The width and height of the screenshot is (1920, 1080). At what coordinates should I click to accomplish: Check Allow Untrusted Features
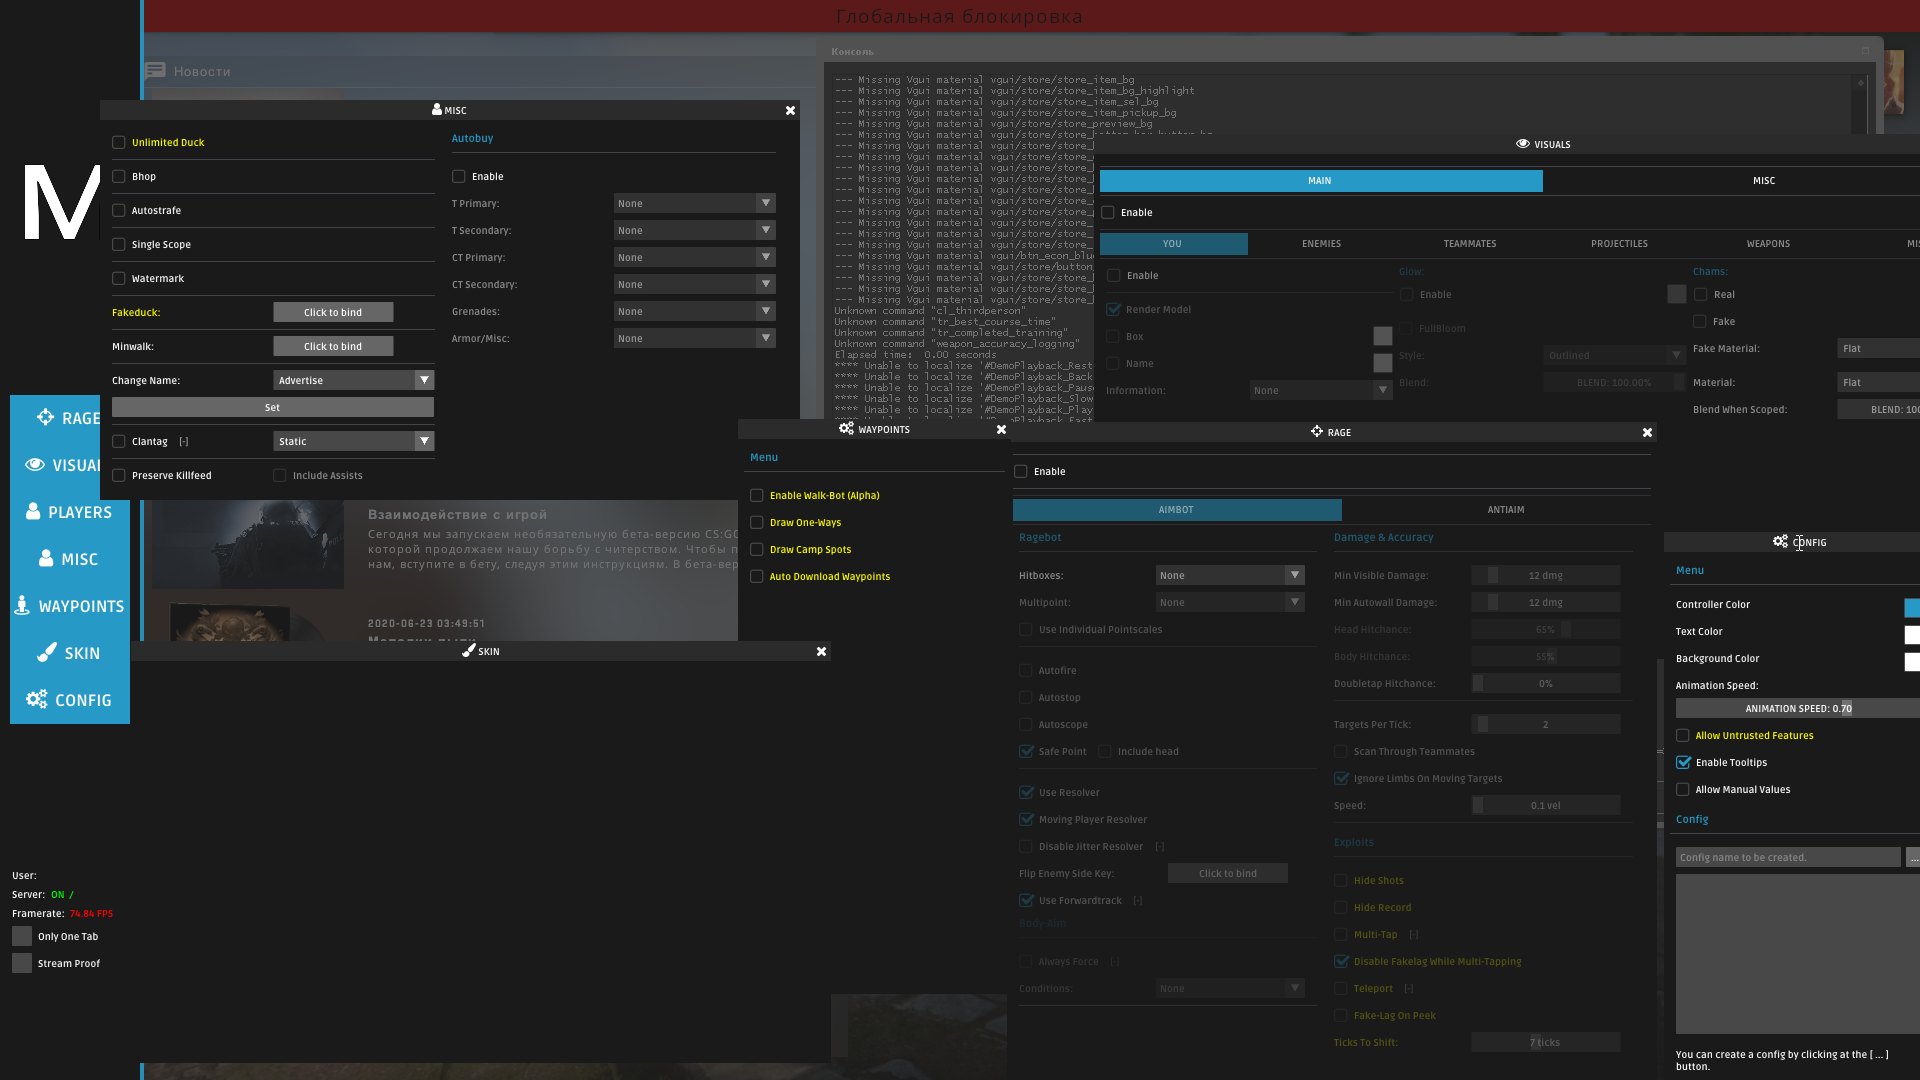(x=1683, y=736)
